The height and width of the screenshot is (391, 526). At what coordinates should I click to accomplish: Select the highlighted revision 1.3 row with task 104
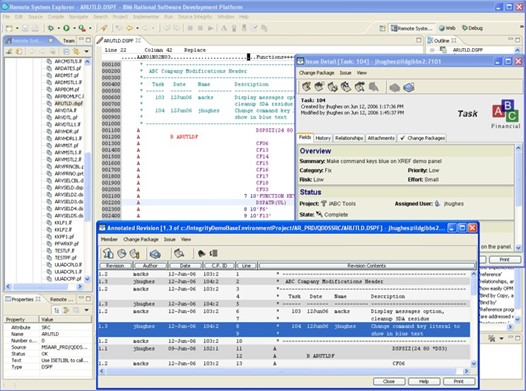[x=284, y=330]
